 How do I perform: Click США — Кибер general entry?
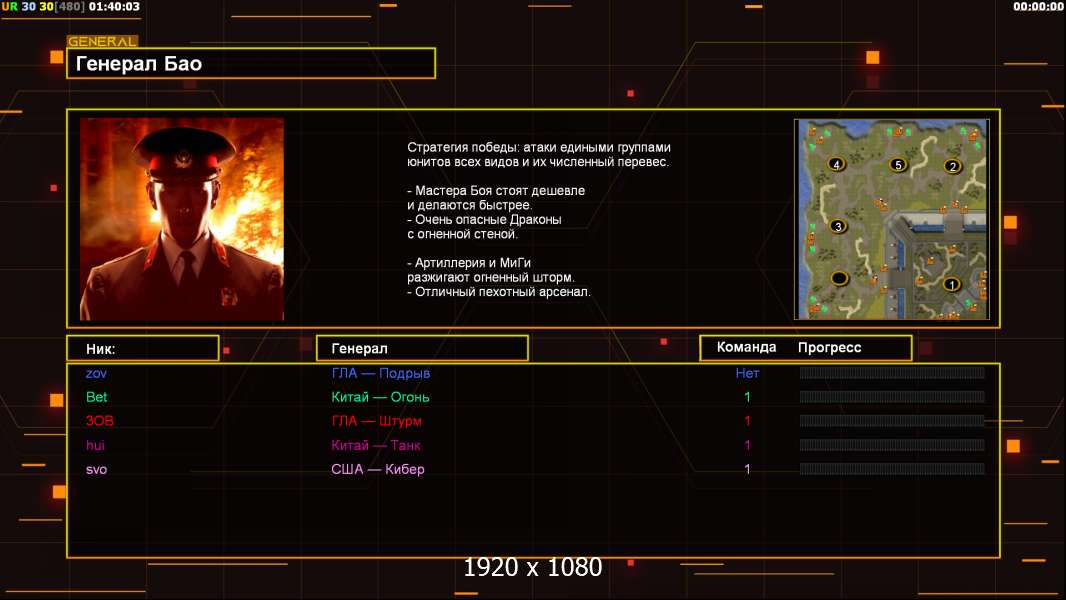point(377,469)
